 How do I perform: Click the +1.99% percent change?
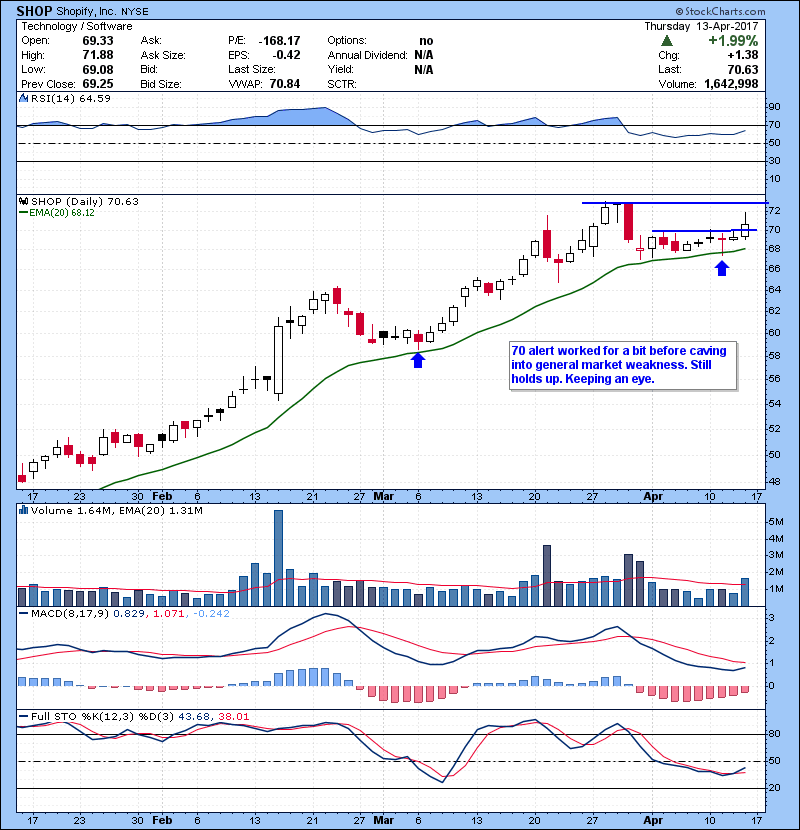tap(733, 41)
